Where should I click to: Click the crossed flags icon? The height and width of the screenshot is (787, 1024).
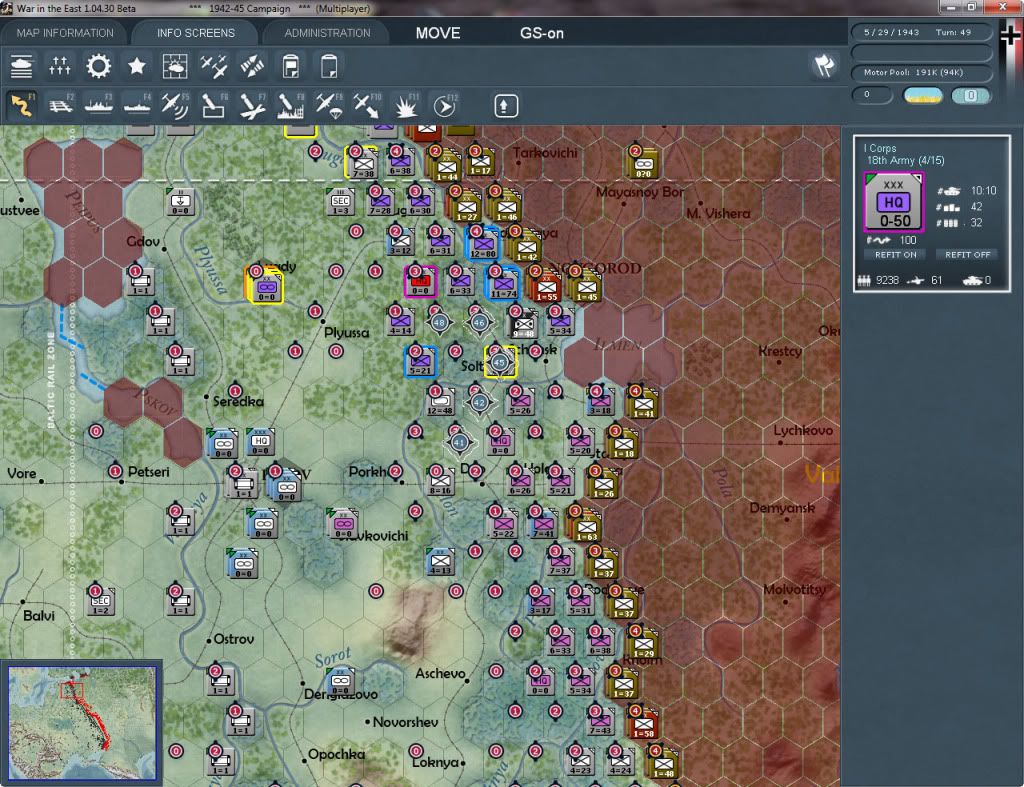pos(824,66)
